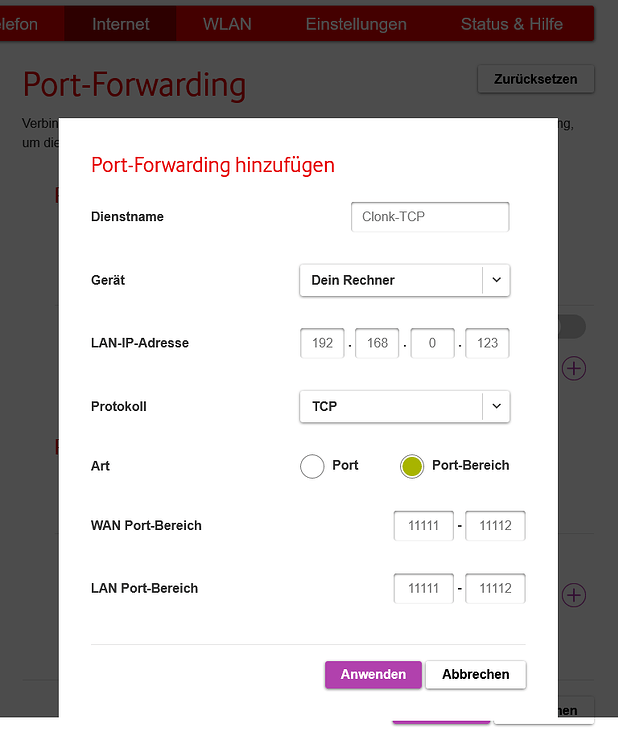The image size is (618, 748).
Task: Click the WAN port range start field
Action: tap(424, 525)
